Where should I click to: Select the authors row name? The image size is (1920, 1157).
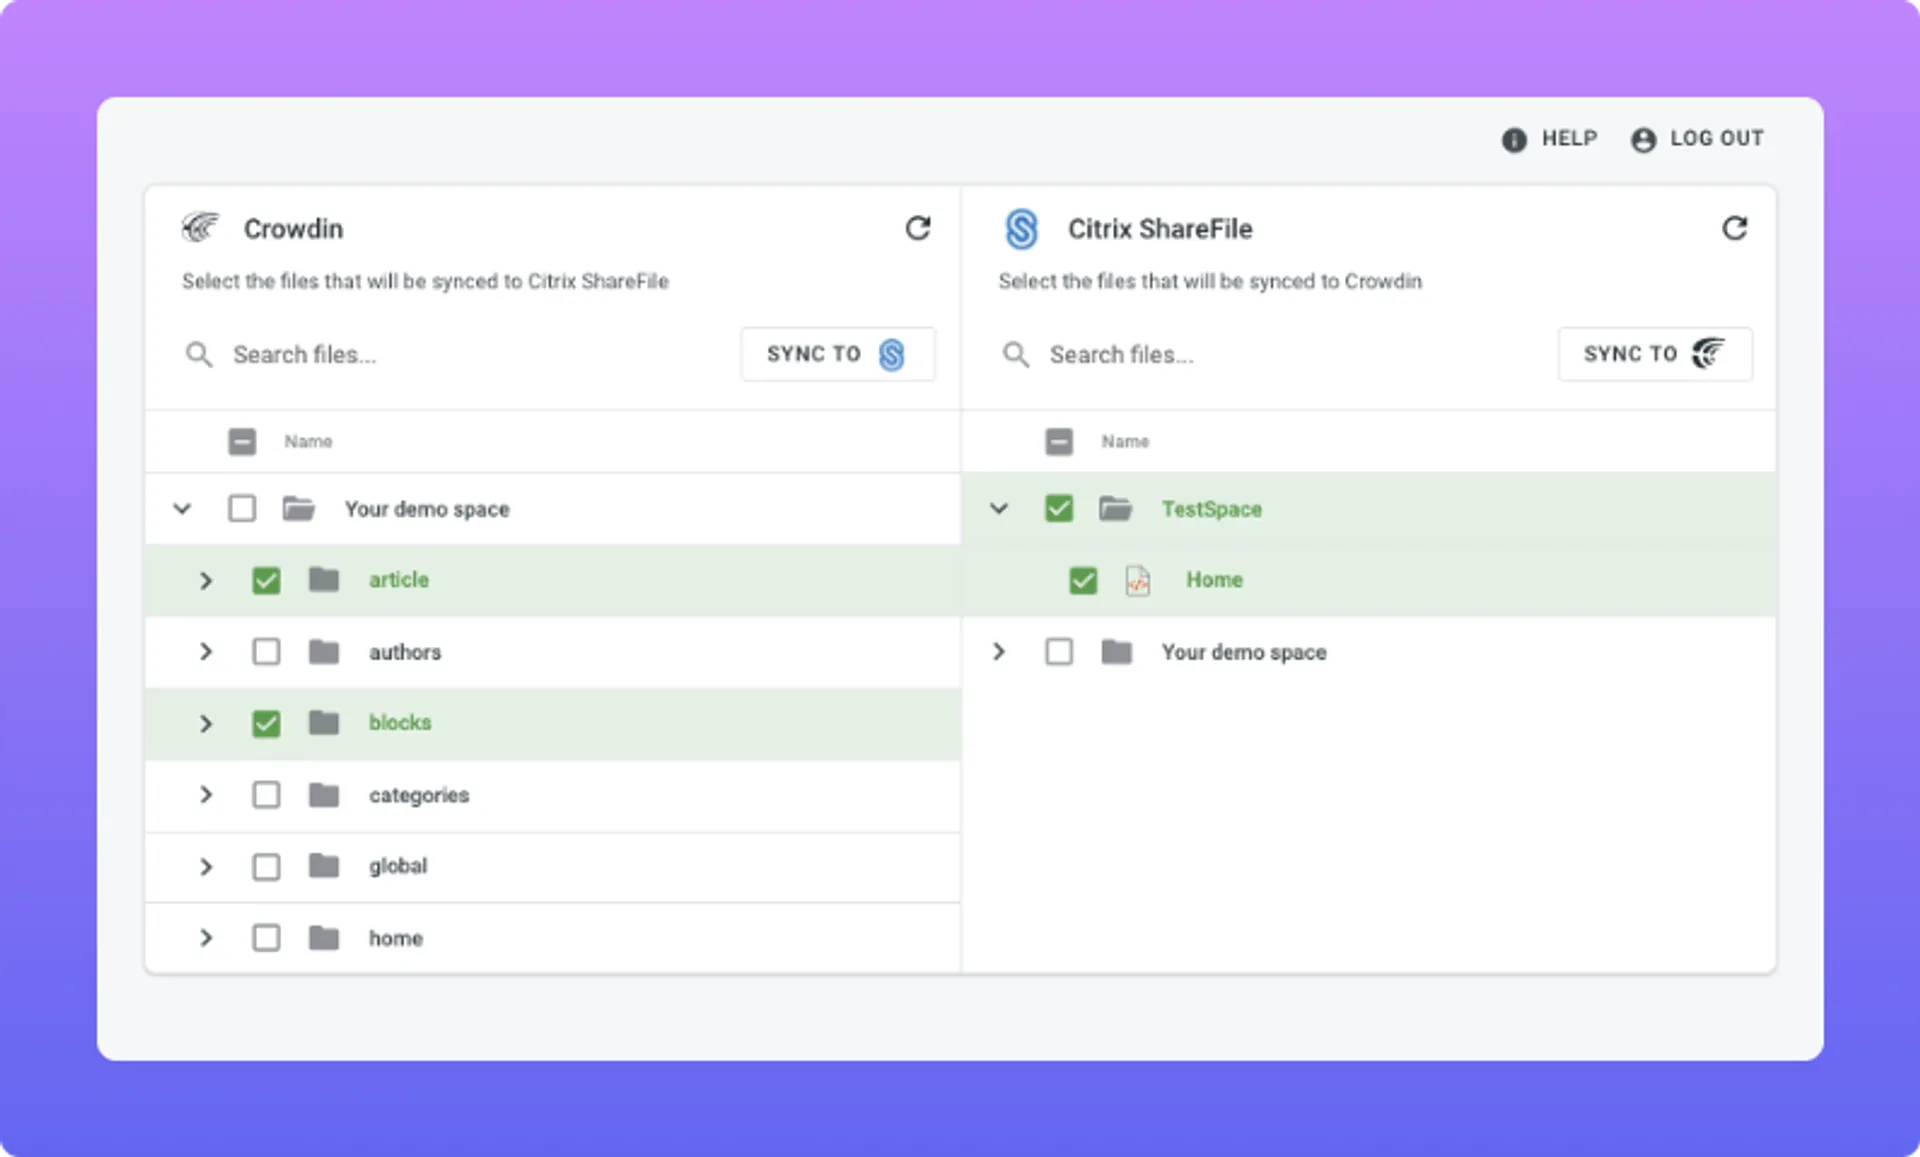[x=405, y=652]
